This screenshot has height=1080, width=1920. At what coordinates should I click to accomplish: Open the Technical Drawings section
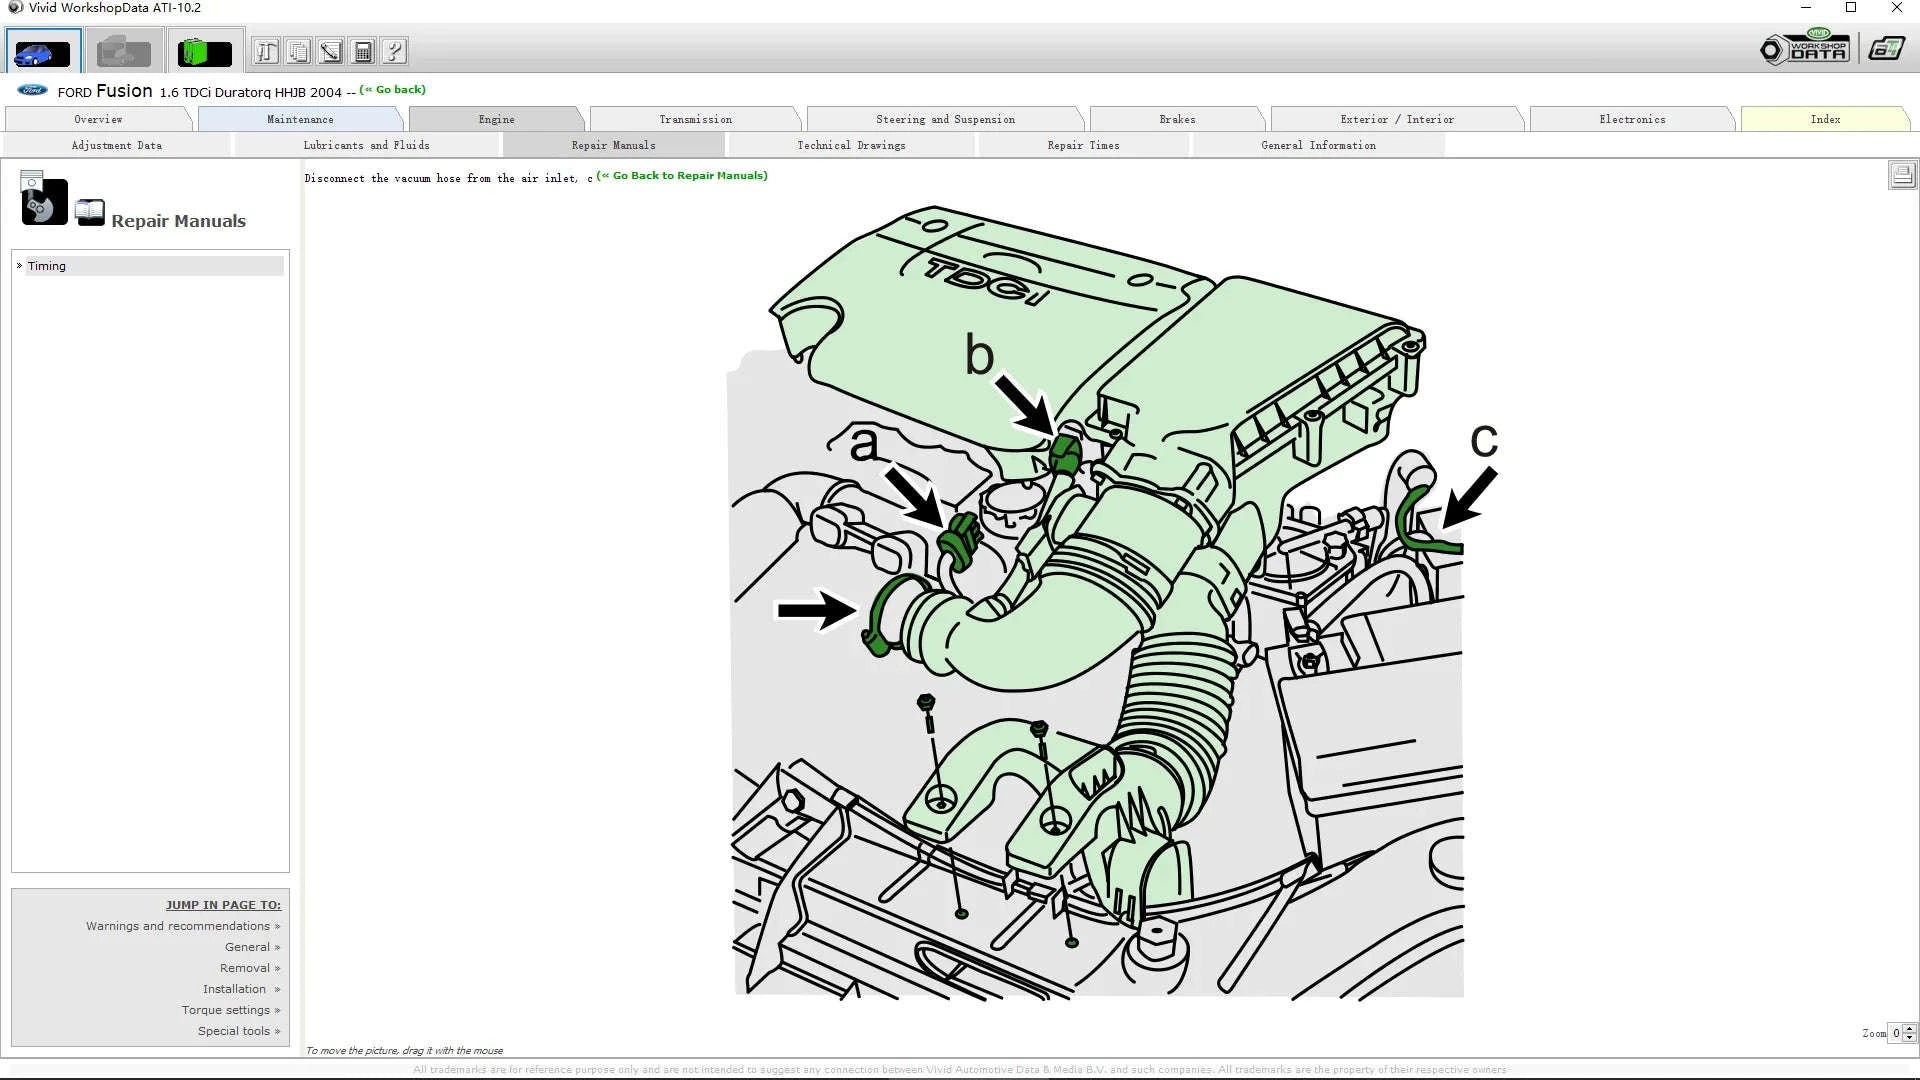coord(851,145)
